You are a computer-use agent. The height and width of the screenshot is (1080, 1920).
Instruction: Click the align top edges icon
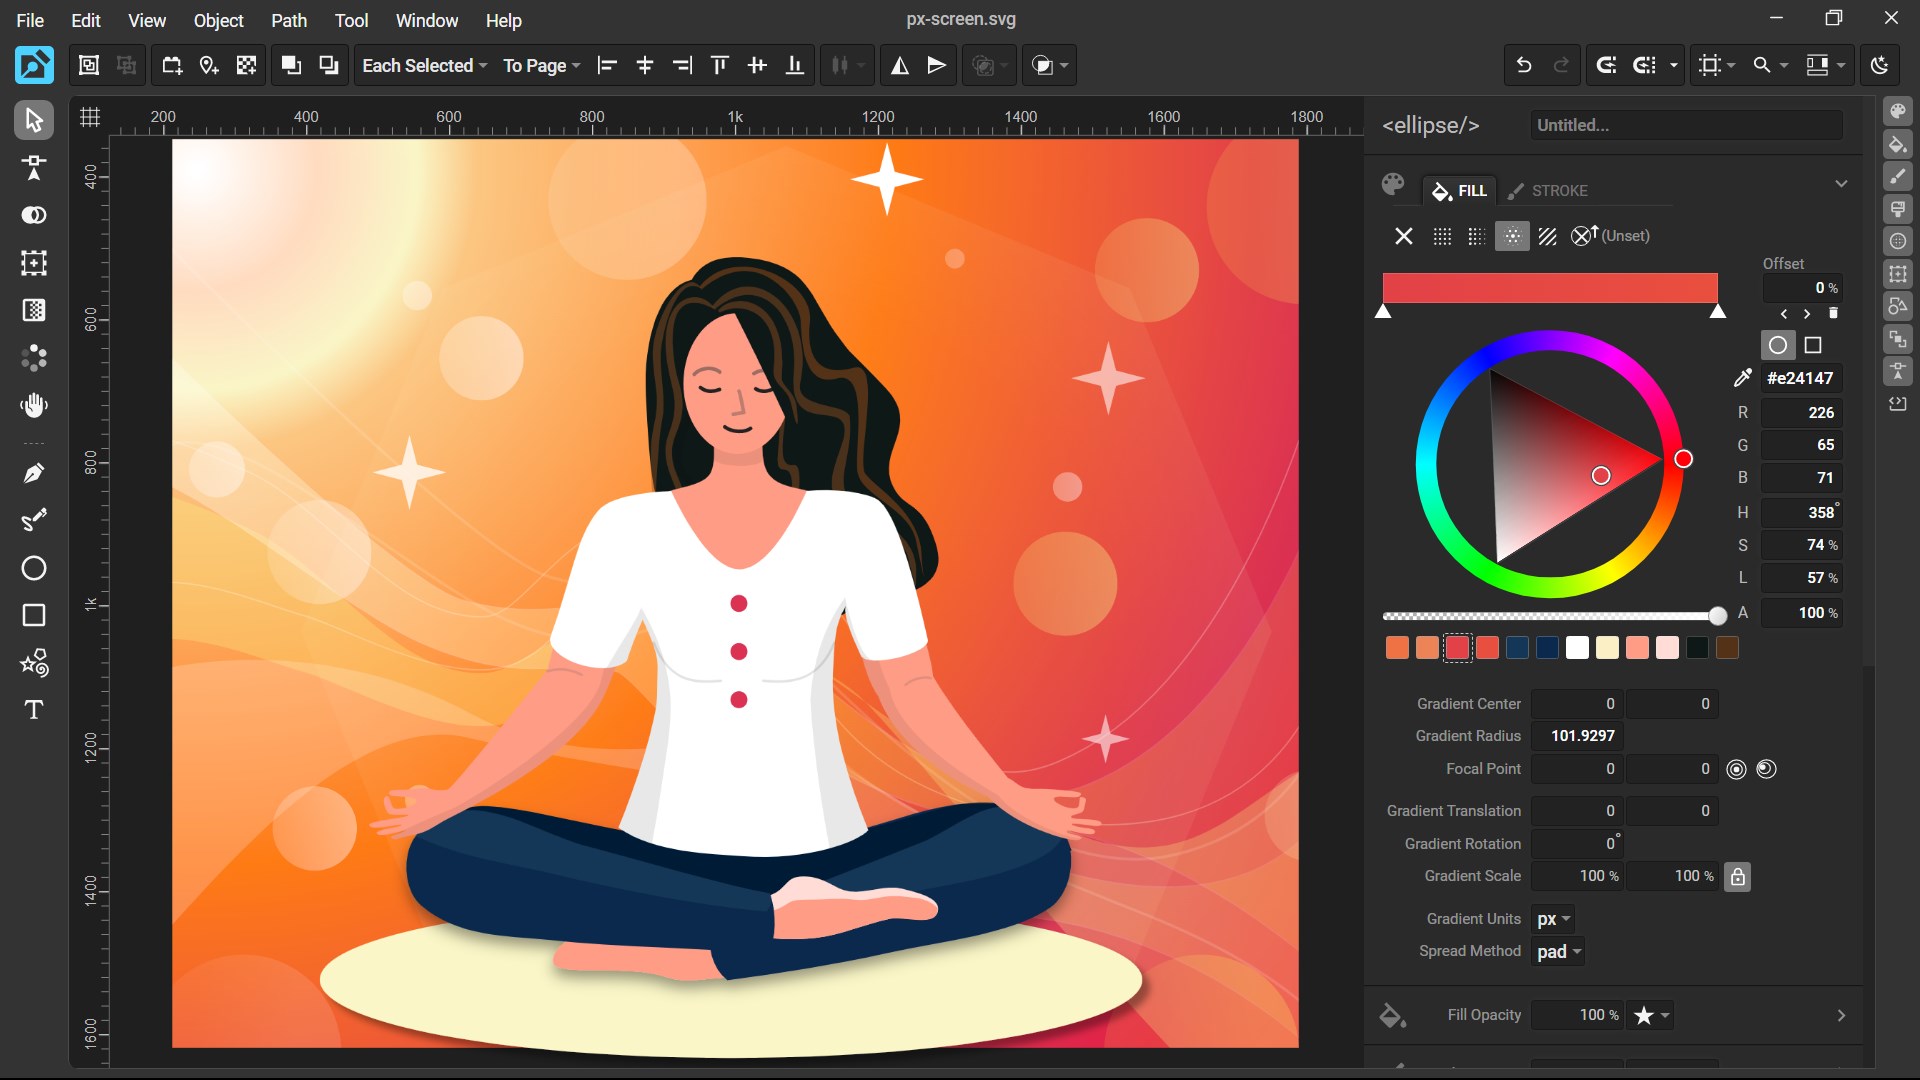pos(719,65)
